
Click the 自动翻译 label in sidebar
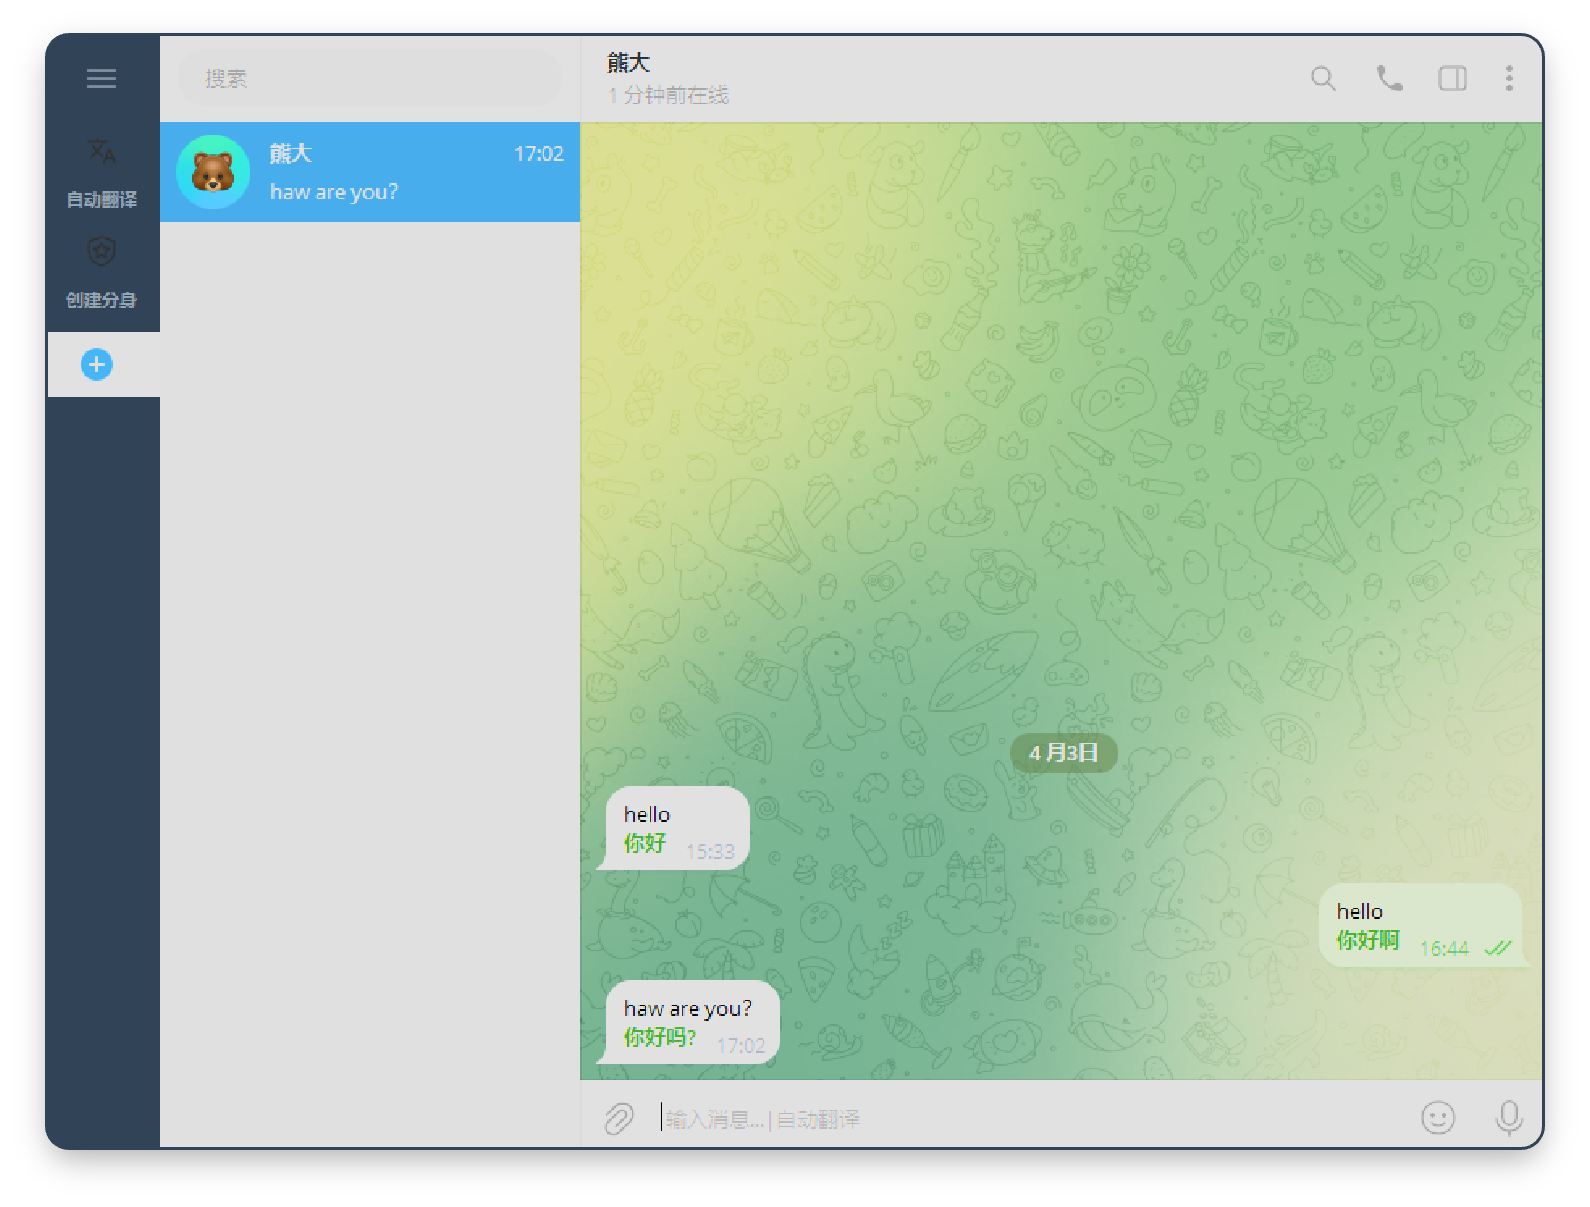[x=102, y=200]
